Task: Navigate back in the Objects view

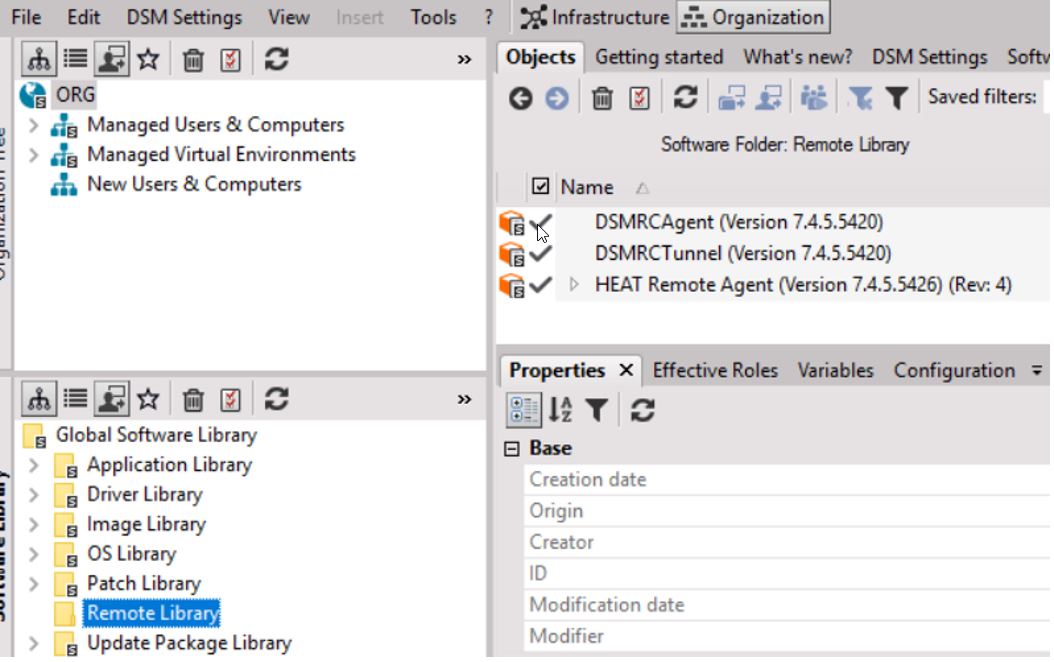Action: click(521, 97)
